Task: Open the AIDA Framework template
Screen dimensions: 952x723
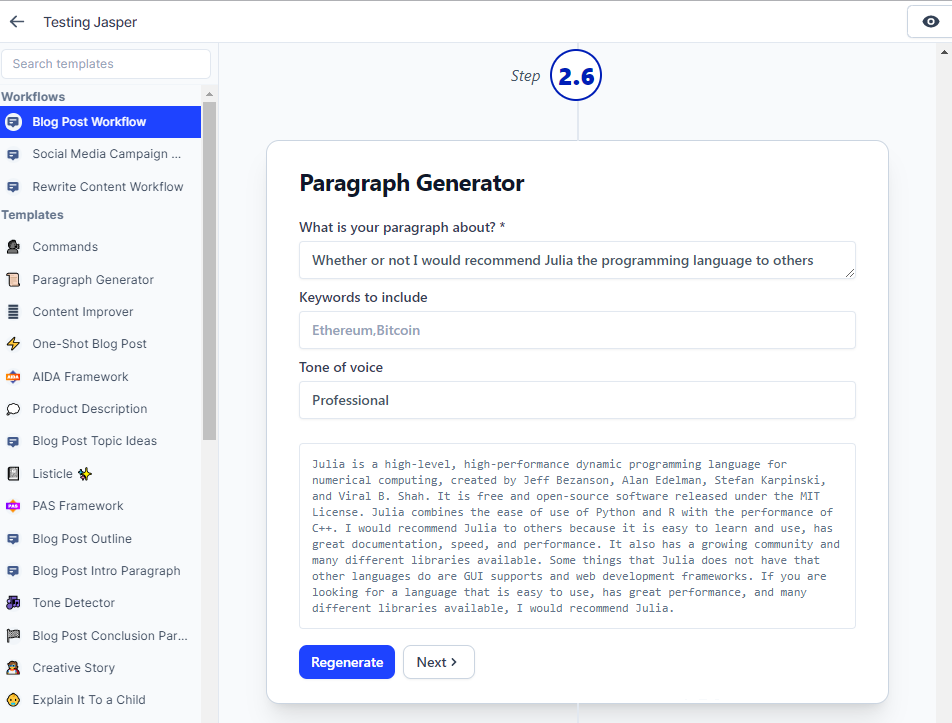Action: coord(80,377)
